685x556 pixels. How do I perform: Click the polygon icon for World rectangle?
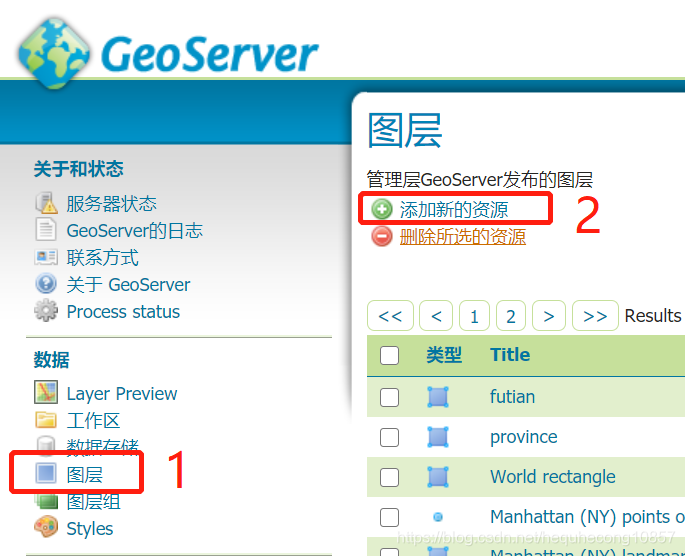click(x=438, y=477)
